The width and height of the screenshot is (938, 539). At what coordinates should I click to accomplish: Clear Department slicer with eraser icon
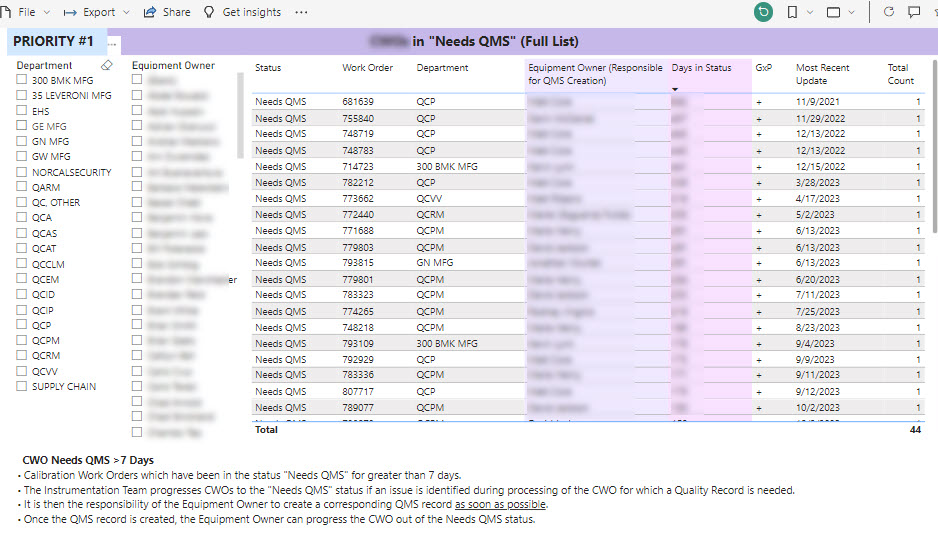coord(108,66)
